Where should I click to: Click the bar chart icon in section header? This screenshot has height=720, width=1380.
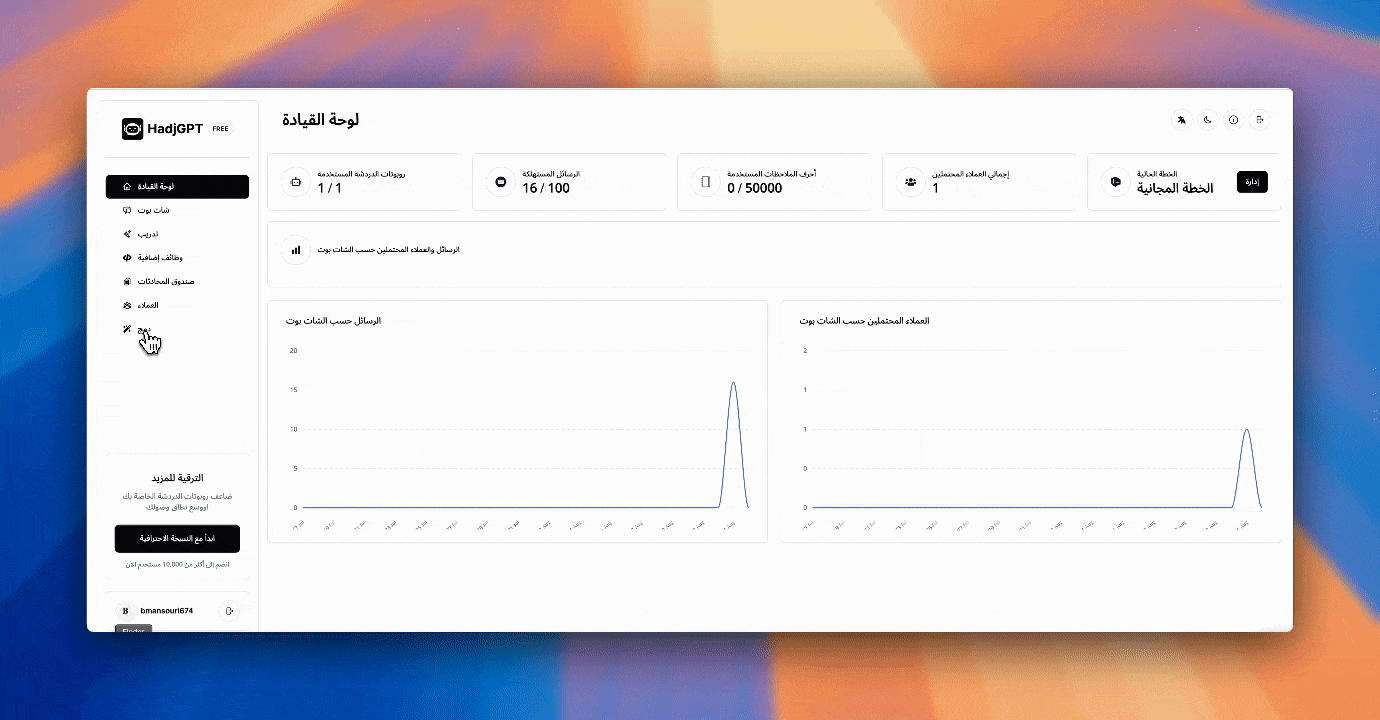click(x=295, y=250)
